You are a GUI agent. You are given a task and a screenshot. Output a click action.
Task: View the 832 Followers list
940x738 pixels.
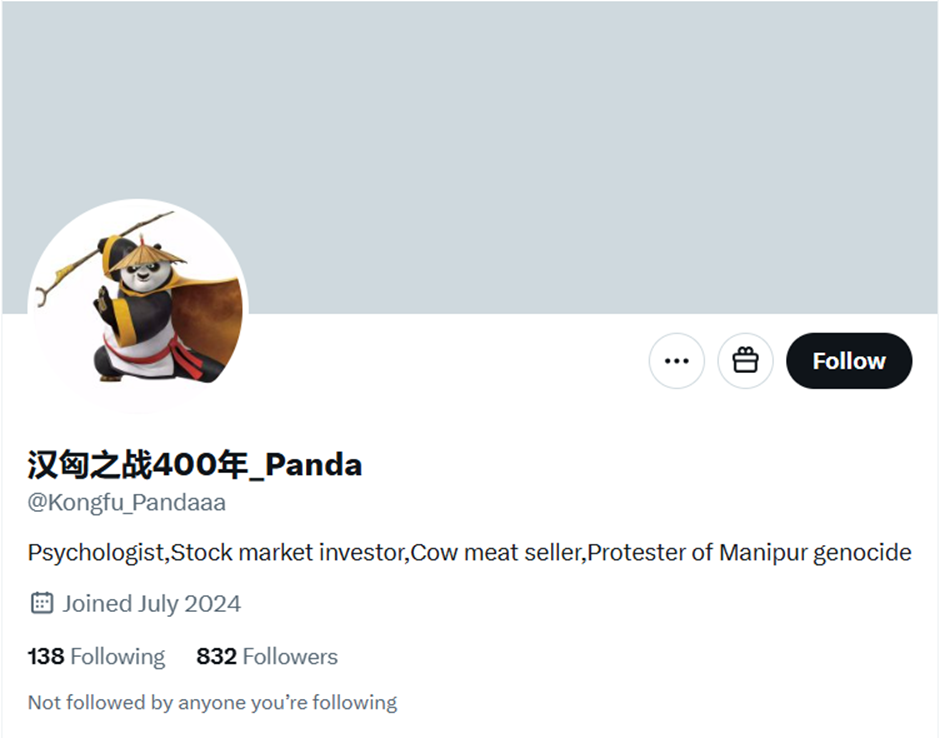[267, 656]
